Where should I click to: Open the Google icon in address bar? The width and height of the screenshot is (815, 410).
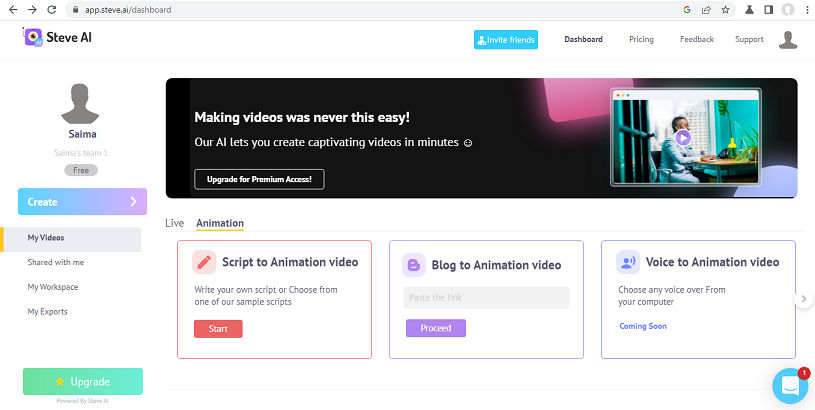[687, 9]
